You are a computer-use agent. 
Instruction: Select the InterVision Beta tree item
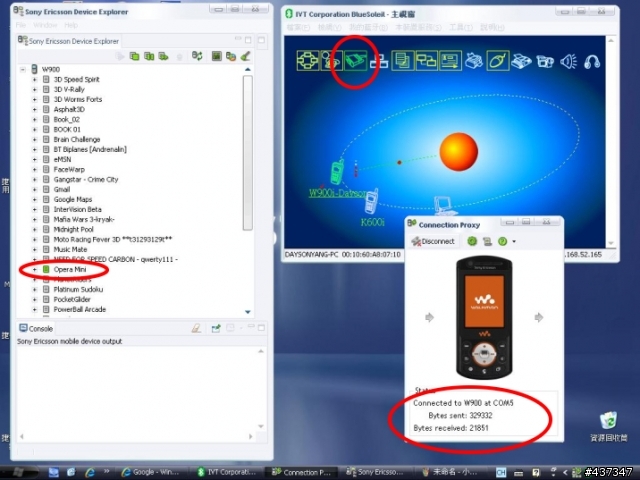(x=78, y=209)
